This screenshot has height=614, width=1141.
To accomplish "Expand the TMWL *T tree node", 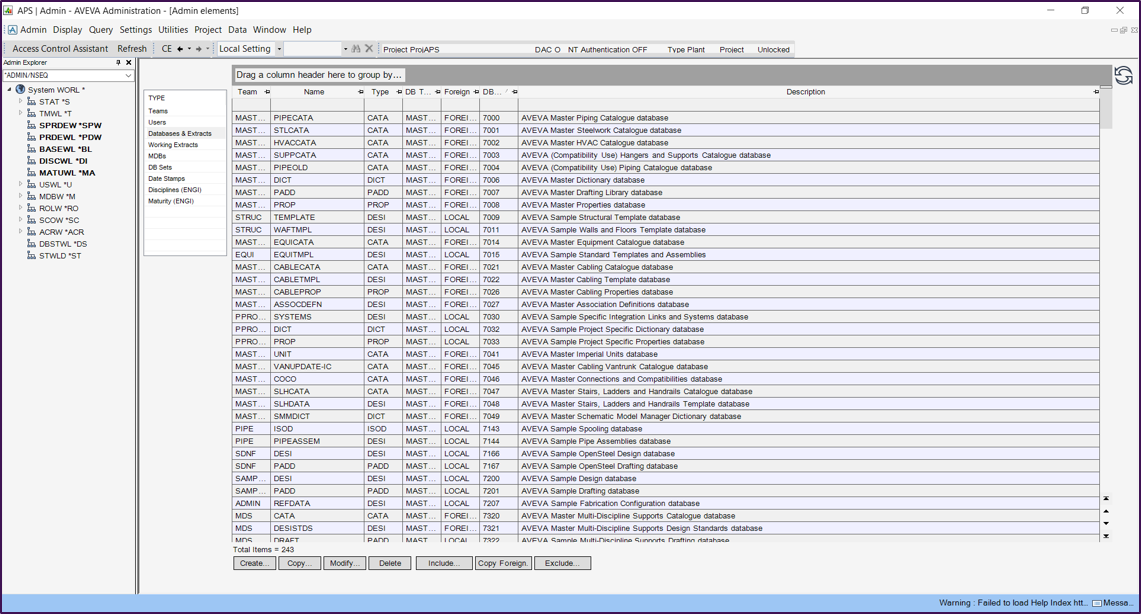I will click(x=20, y=113).
